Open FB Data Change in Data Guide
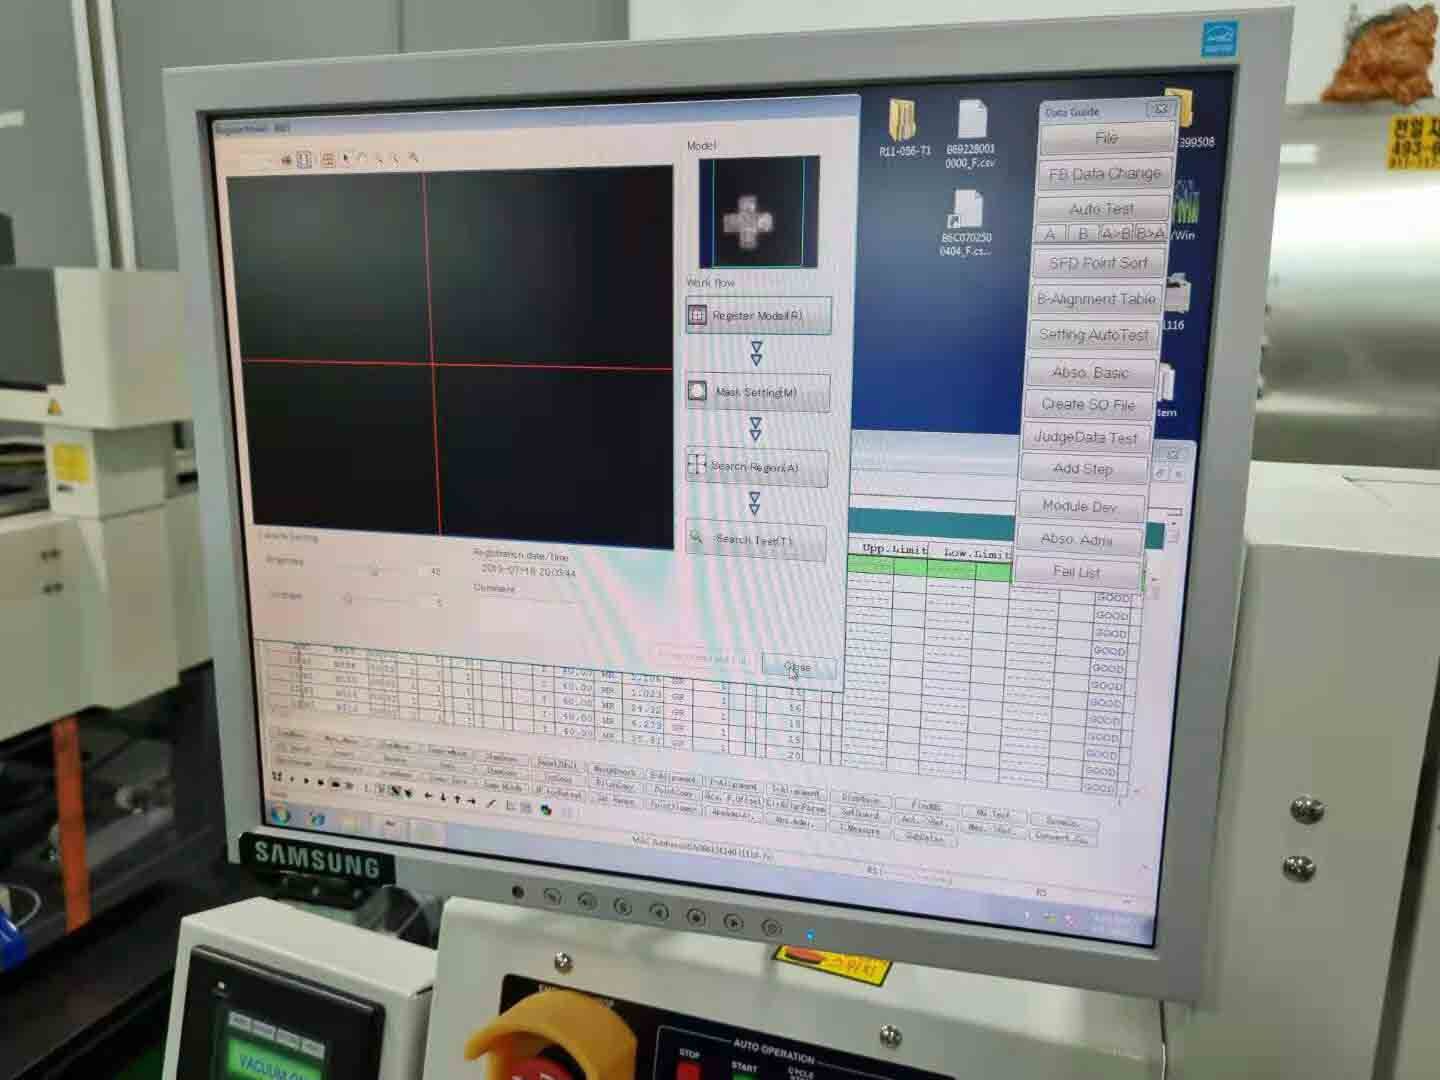The height and width of the screenshot is (1080, 1440). [1104, 174]
